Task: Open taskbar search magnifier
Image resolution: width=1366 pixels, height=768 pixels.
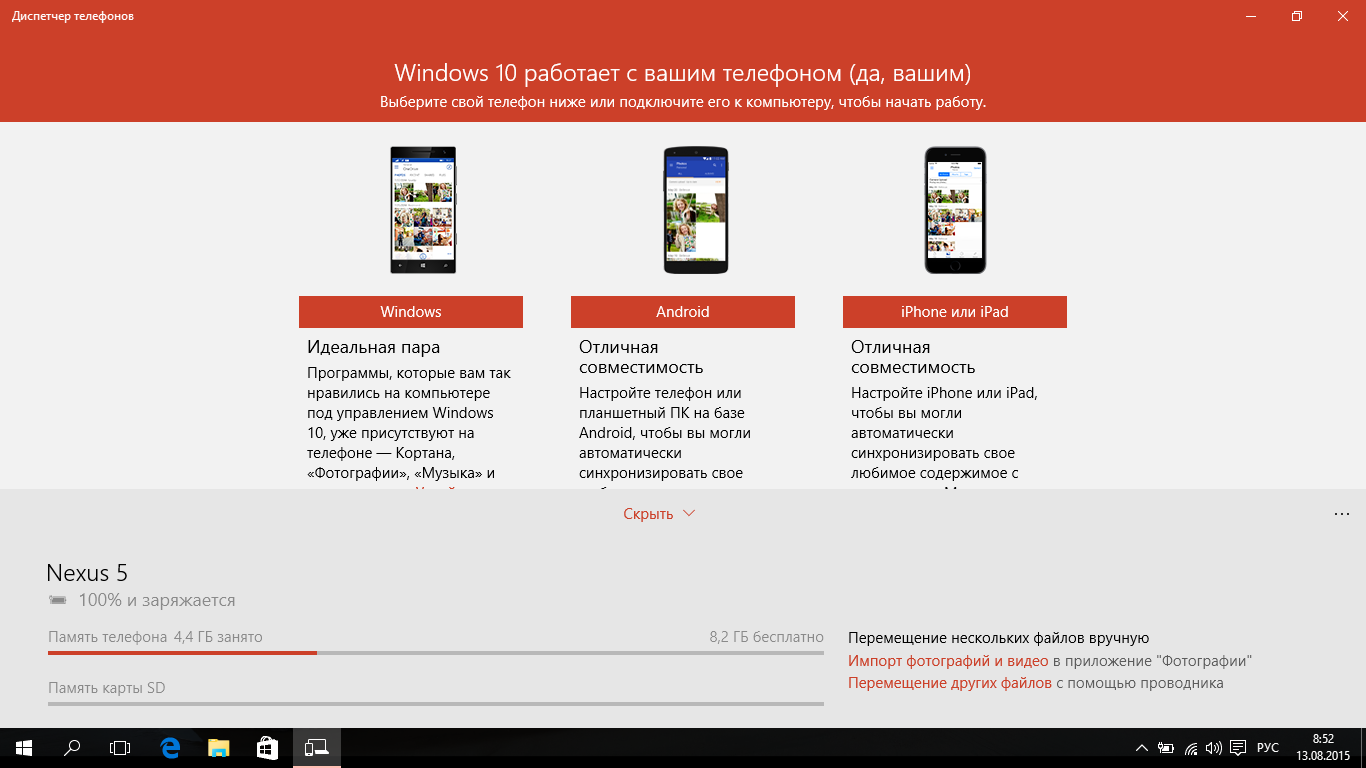Action: pos(72,748)
